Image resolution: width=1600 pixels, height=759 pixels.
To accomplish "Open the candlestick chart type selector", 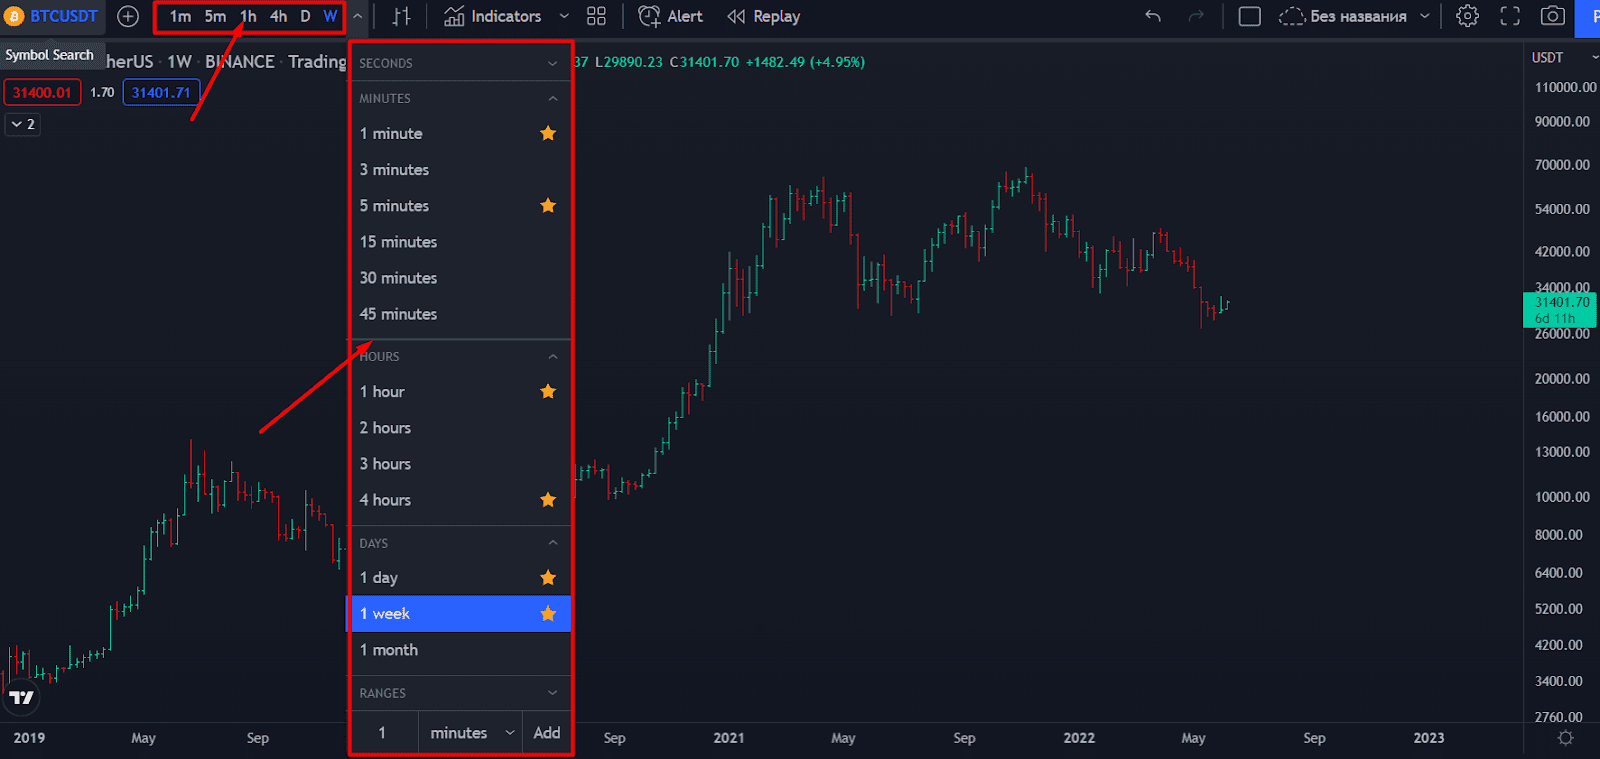I will [x=401, y=16].
